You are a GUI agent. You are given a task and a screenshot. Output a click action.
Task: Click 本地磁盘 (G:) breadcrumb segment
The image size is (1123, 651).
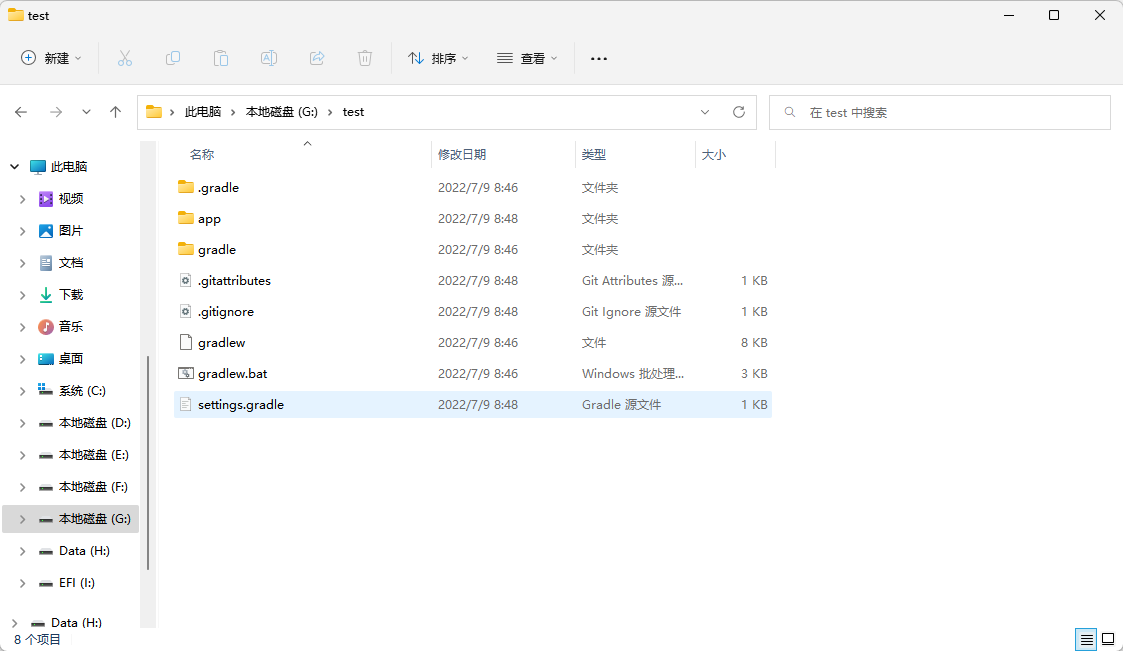[281, 112]
